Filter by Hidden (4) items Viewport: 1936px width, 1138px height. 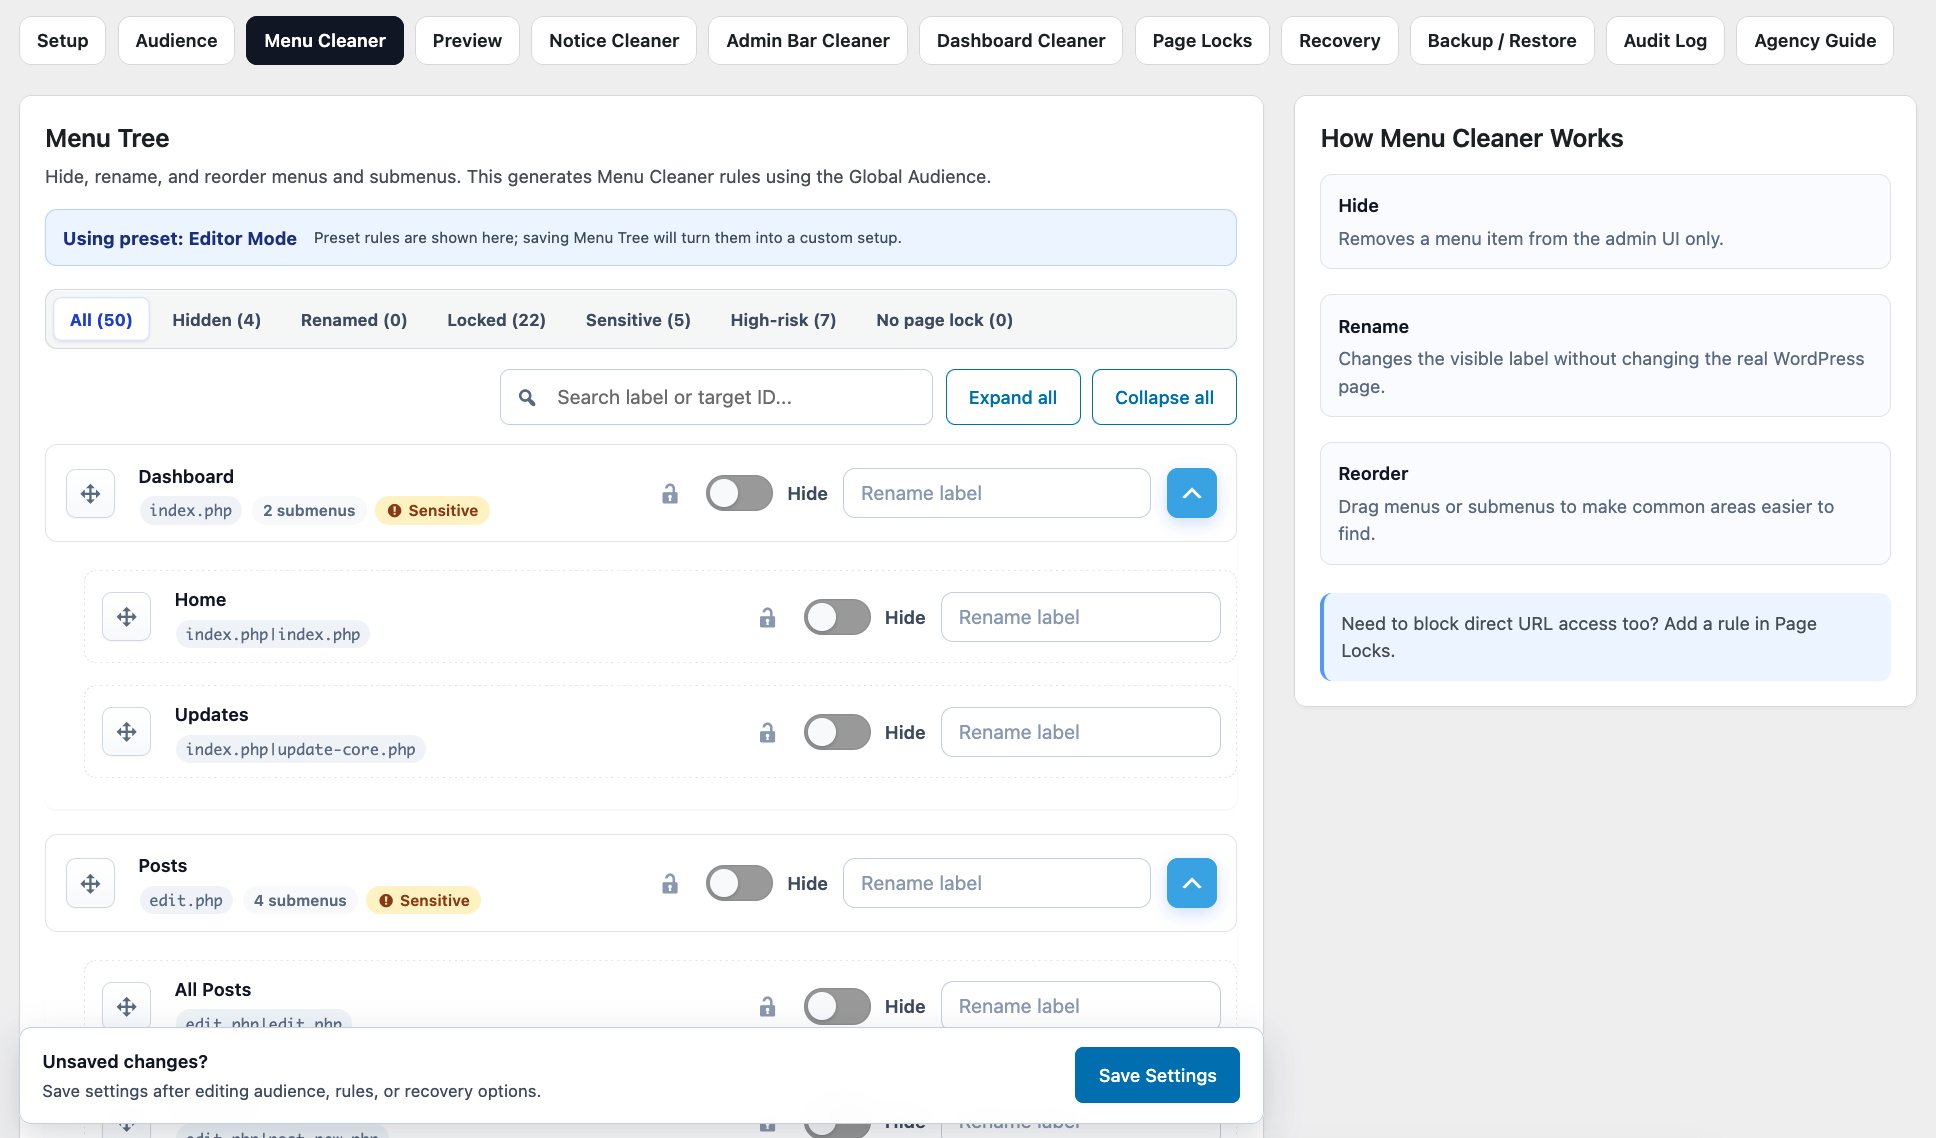tap(216, 320)
